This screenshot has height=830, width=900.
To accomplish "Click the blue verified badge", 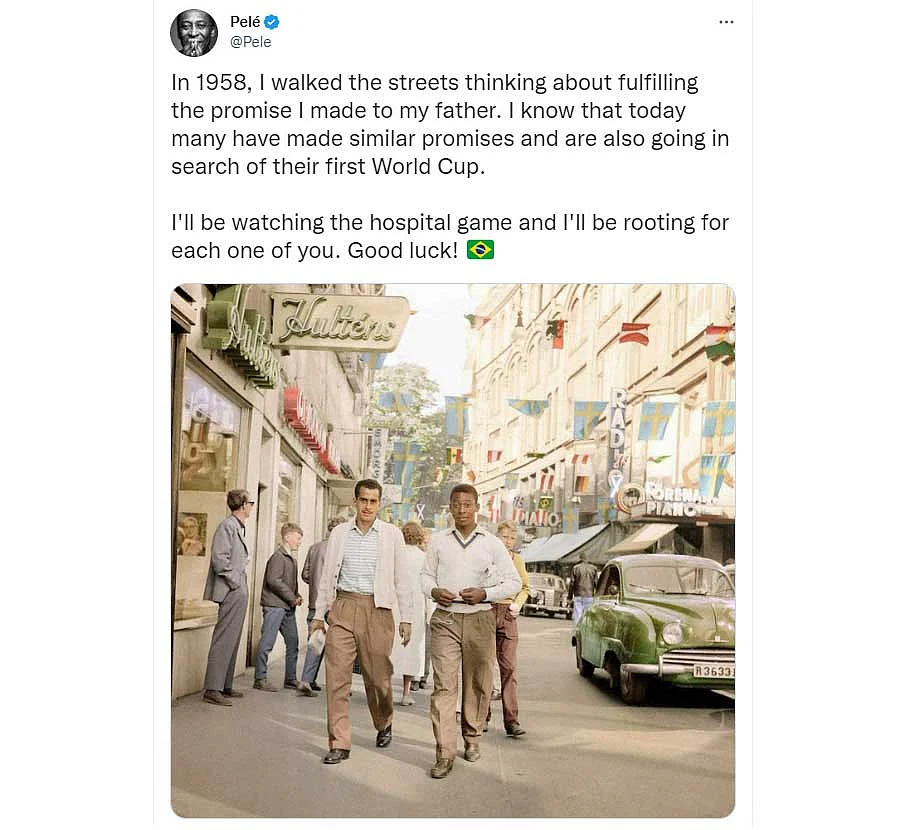I will [x=272, y=22].
